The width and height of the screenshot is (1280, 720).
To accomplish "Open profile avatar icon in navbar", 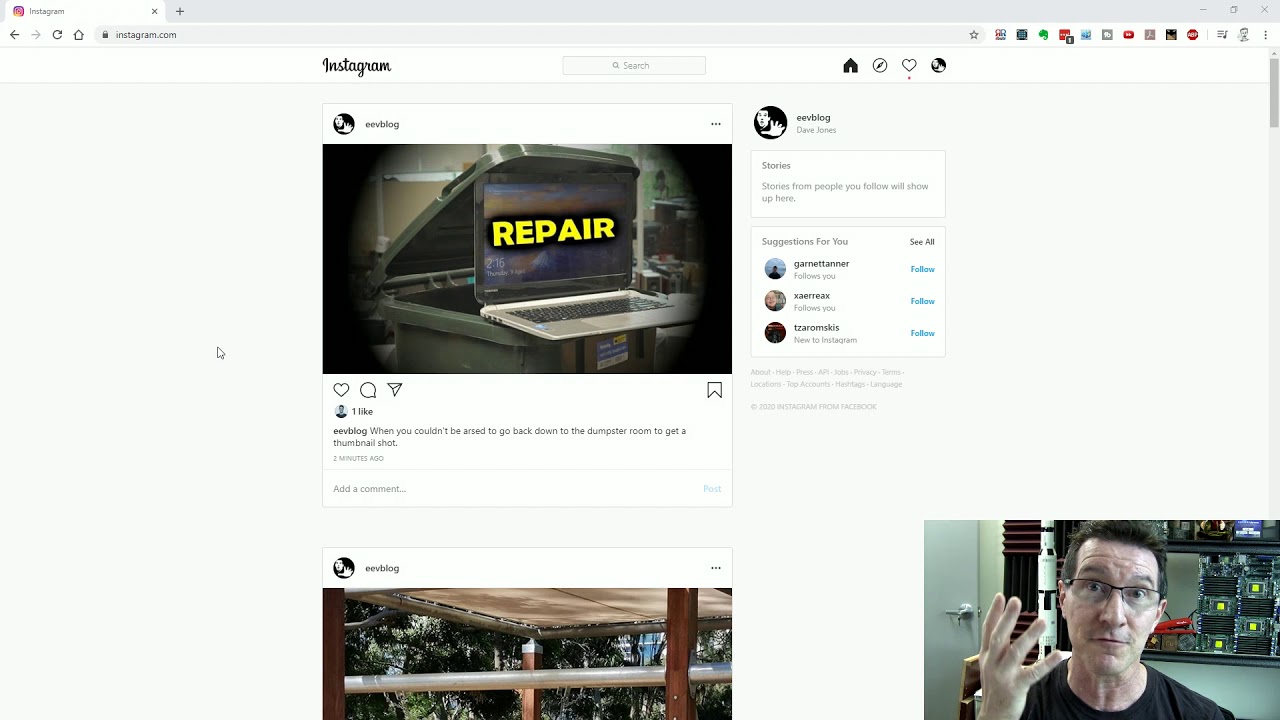I will [938, 65].
